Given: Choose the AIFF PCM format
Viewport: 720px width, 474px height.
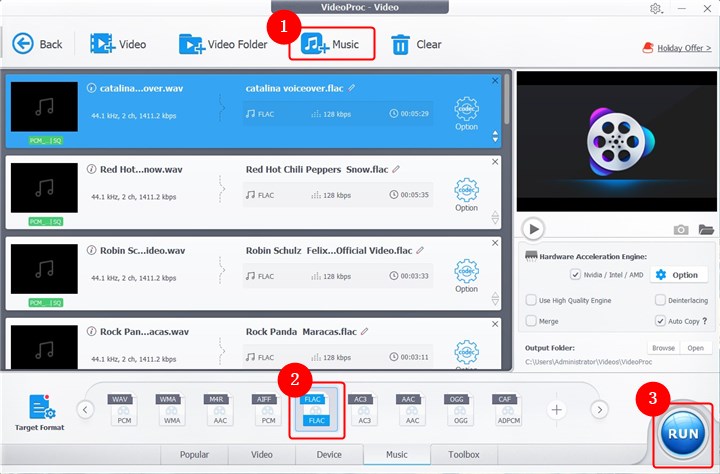Looking at the screenshot, I should tap(268, 409).
